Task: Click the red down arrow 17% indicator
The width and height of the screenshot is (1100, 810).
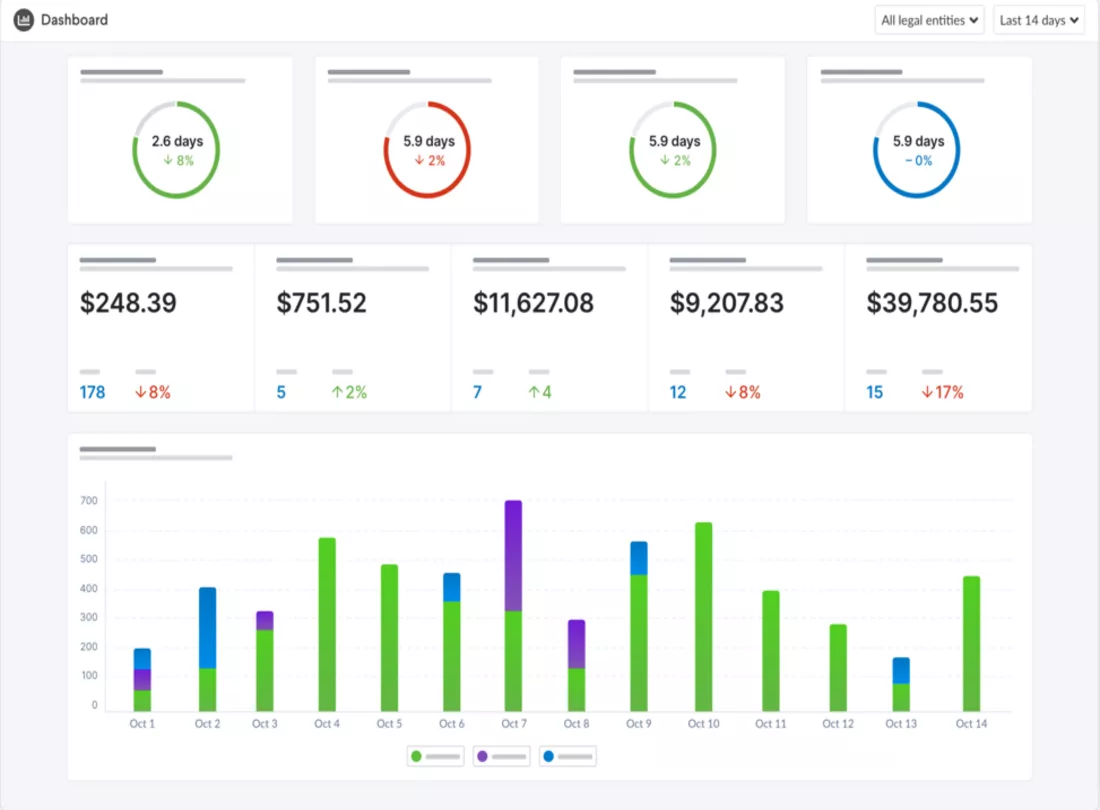Action: pos(942,392)
